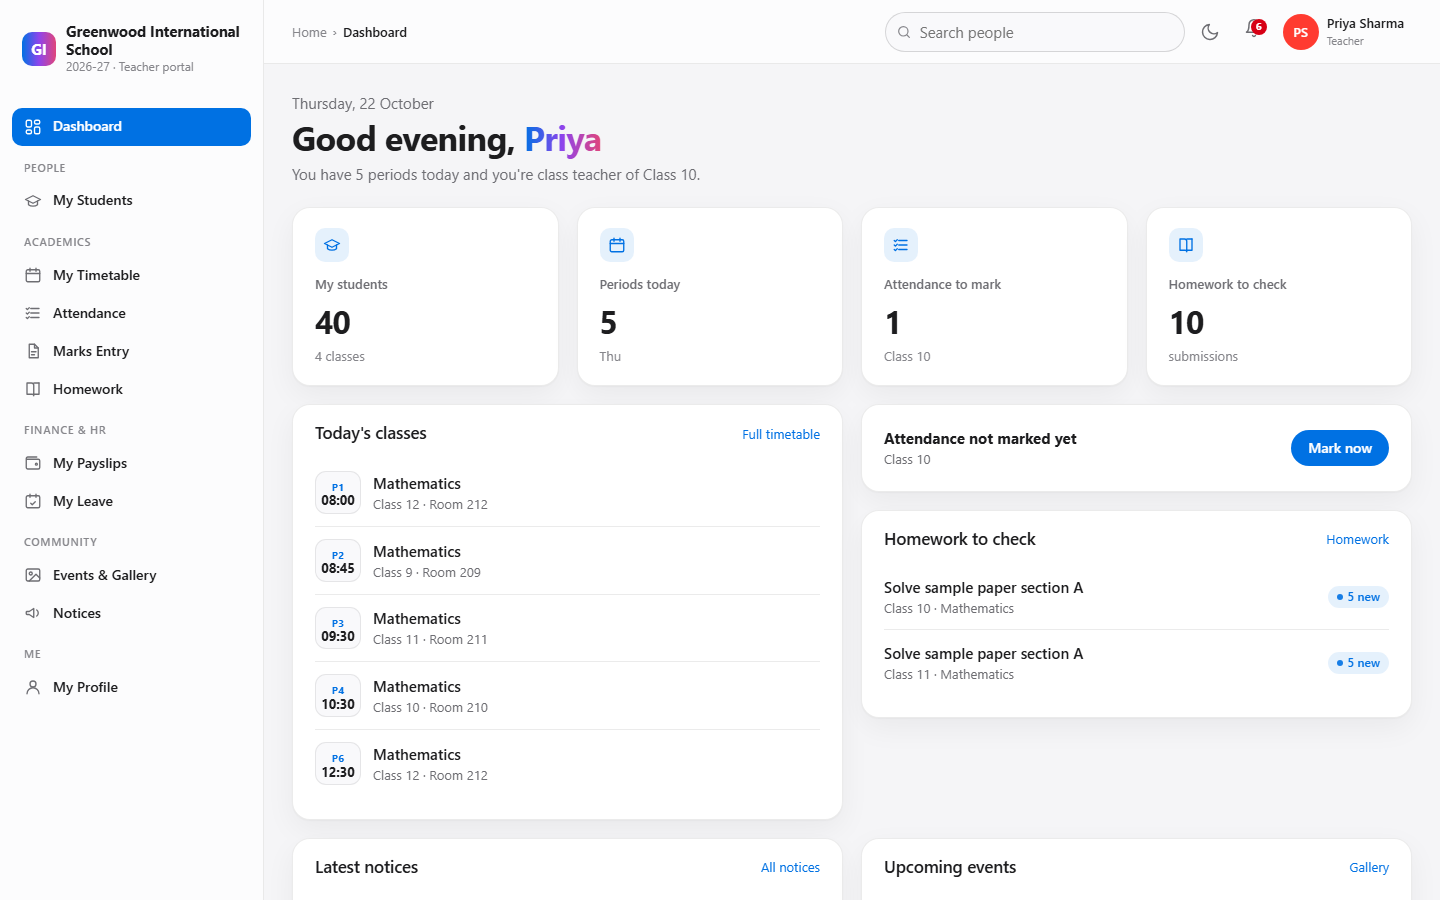This screenshot has width=1440, height=900.
Task: Select the Class 9 · Room 209 period
Action: (567, 561)
